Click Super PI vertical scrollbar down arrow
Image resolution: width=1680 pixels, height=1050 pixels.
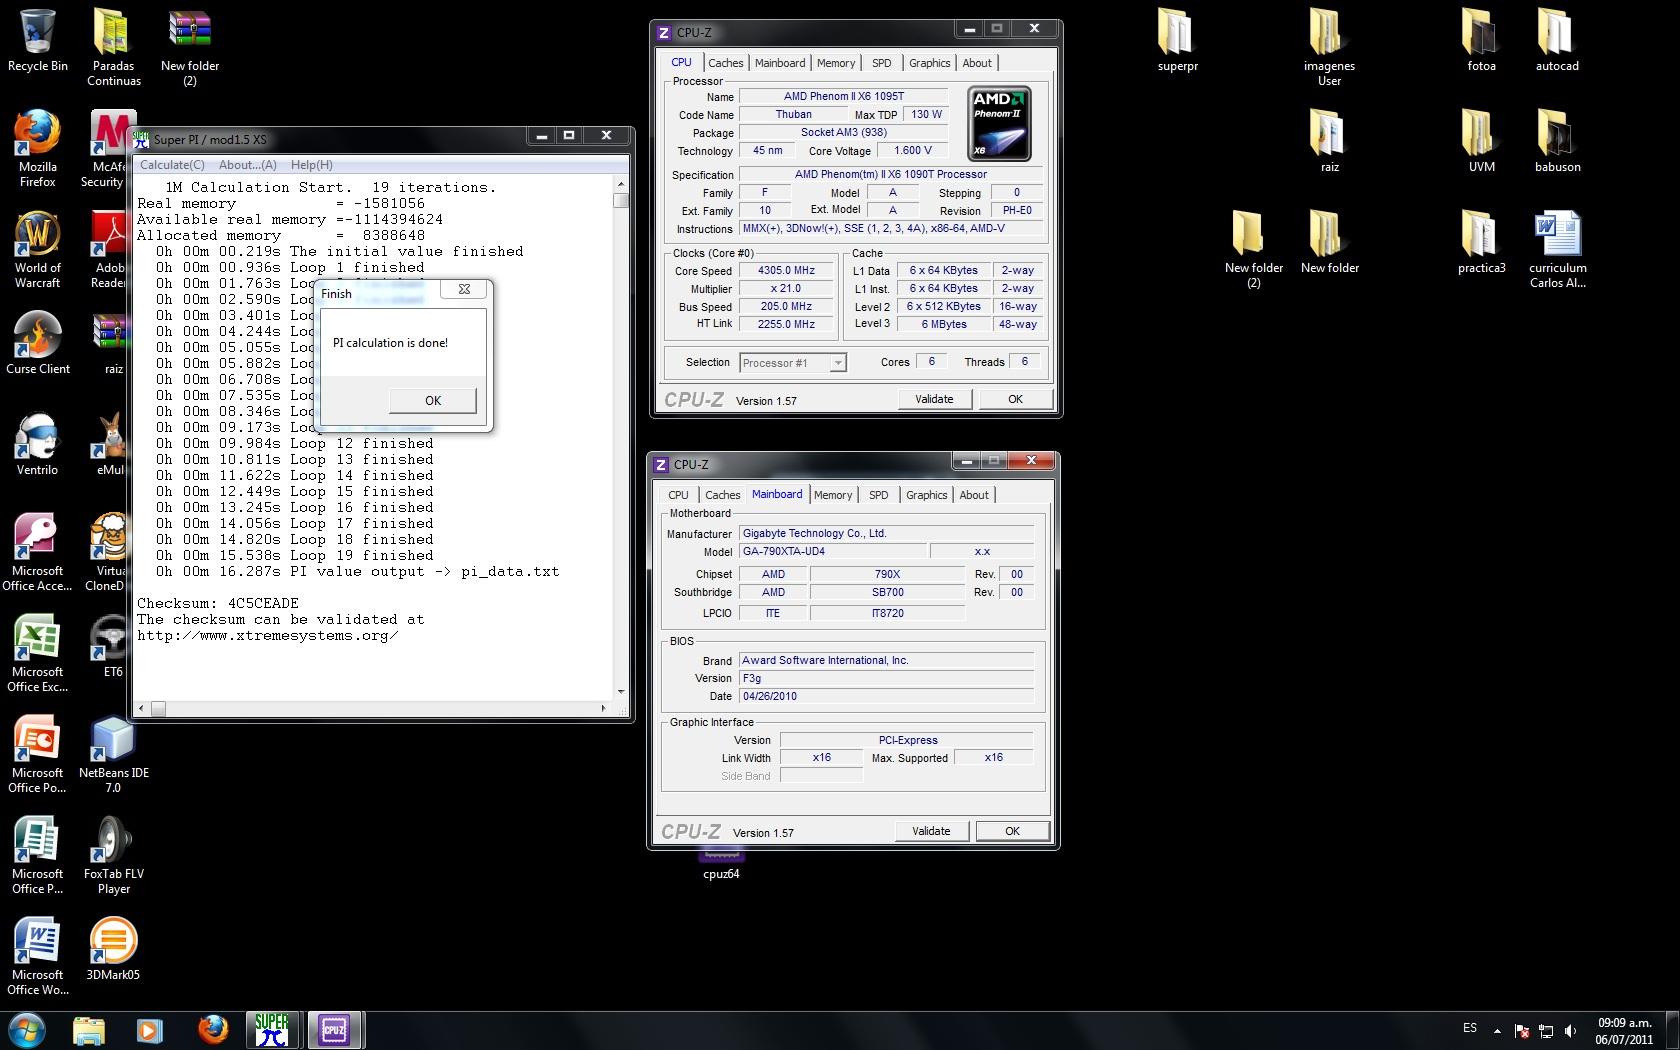click(x=621, y=691)
